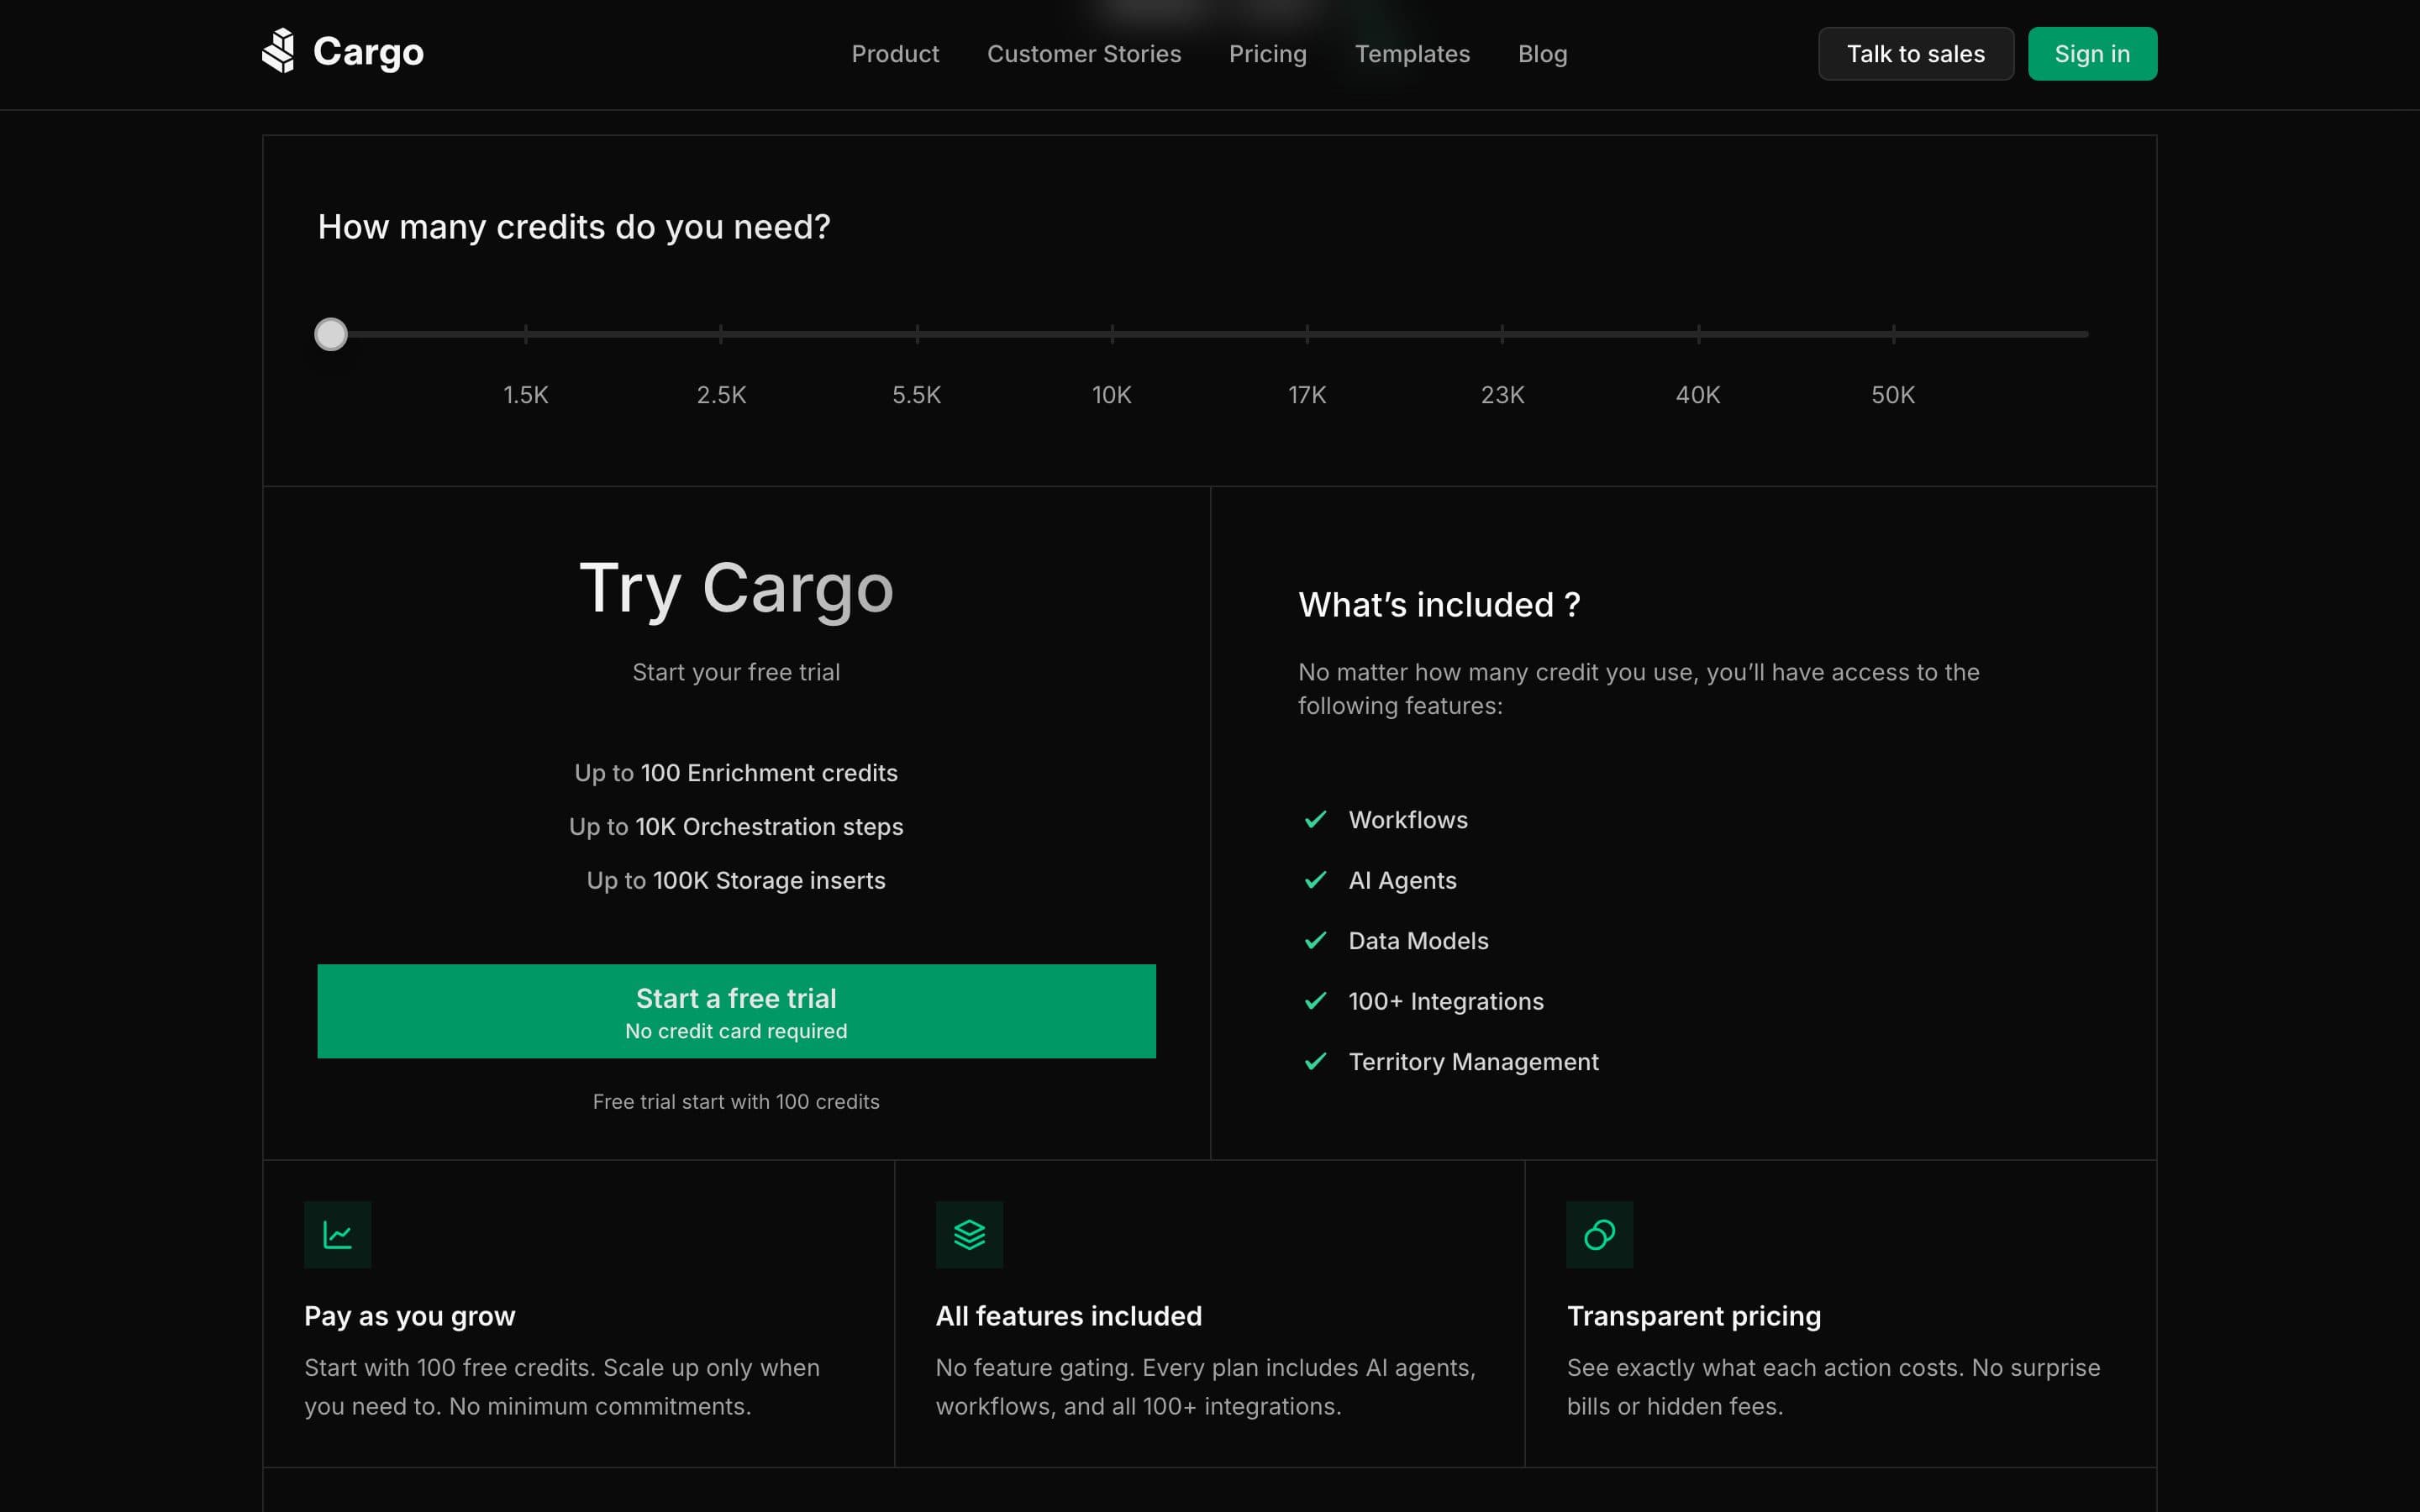Click the checkmark next to Territory Management

click(1315, 1062)
